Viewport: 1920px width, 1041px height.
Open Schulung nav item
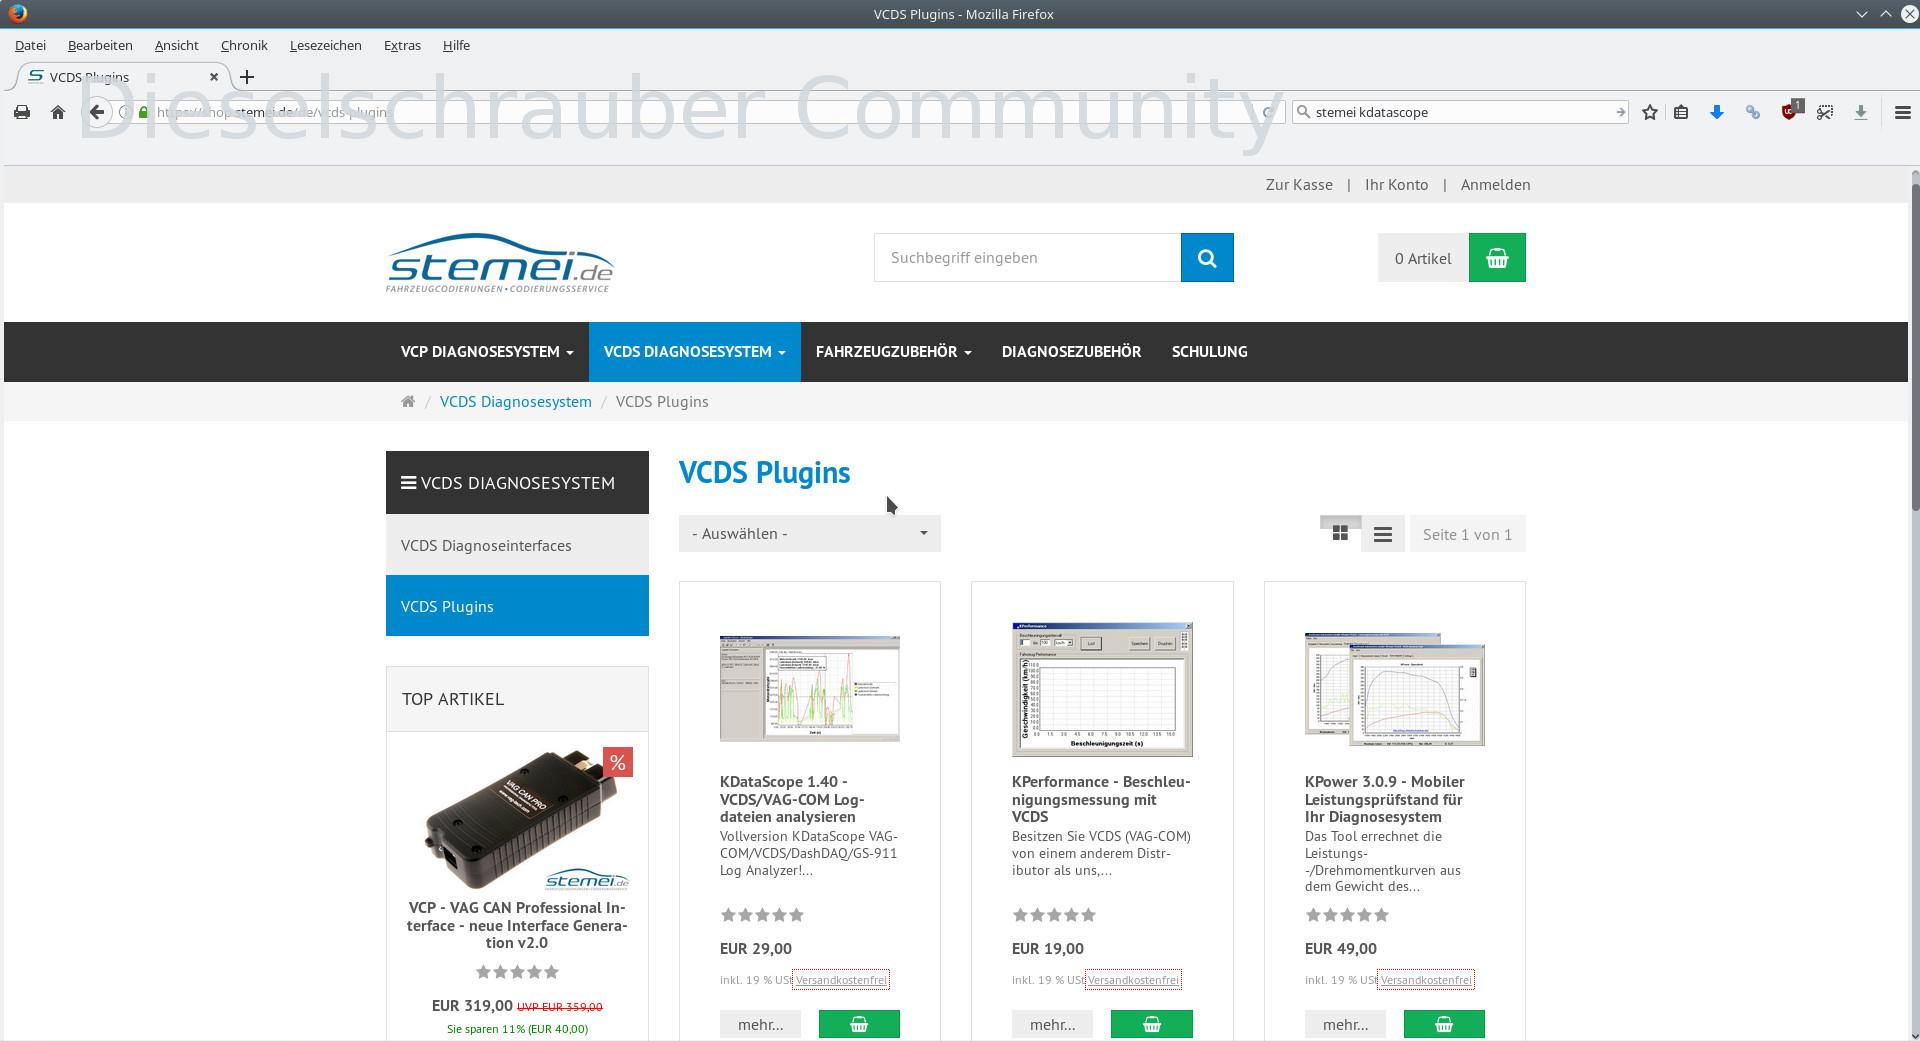(x=1209, y=352)
